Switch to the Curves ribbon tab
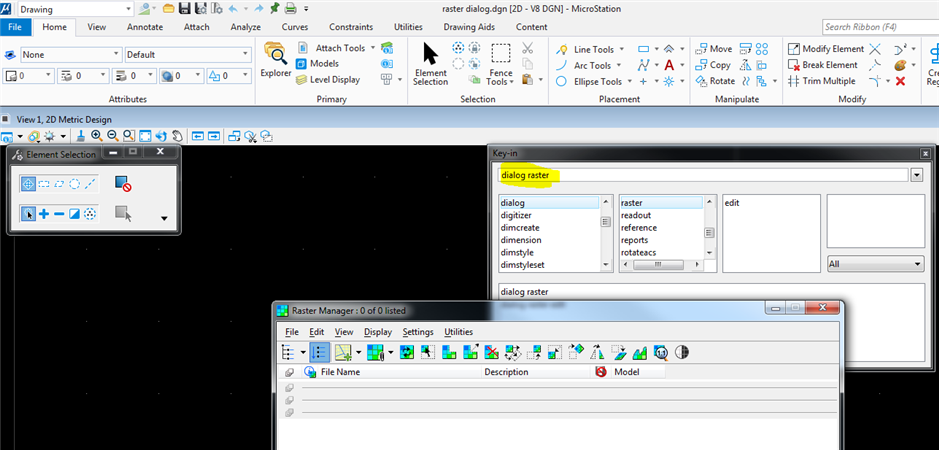Screen dimensions: 939x450 tap(295, 27)
